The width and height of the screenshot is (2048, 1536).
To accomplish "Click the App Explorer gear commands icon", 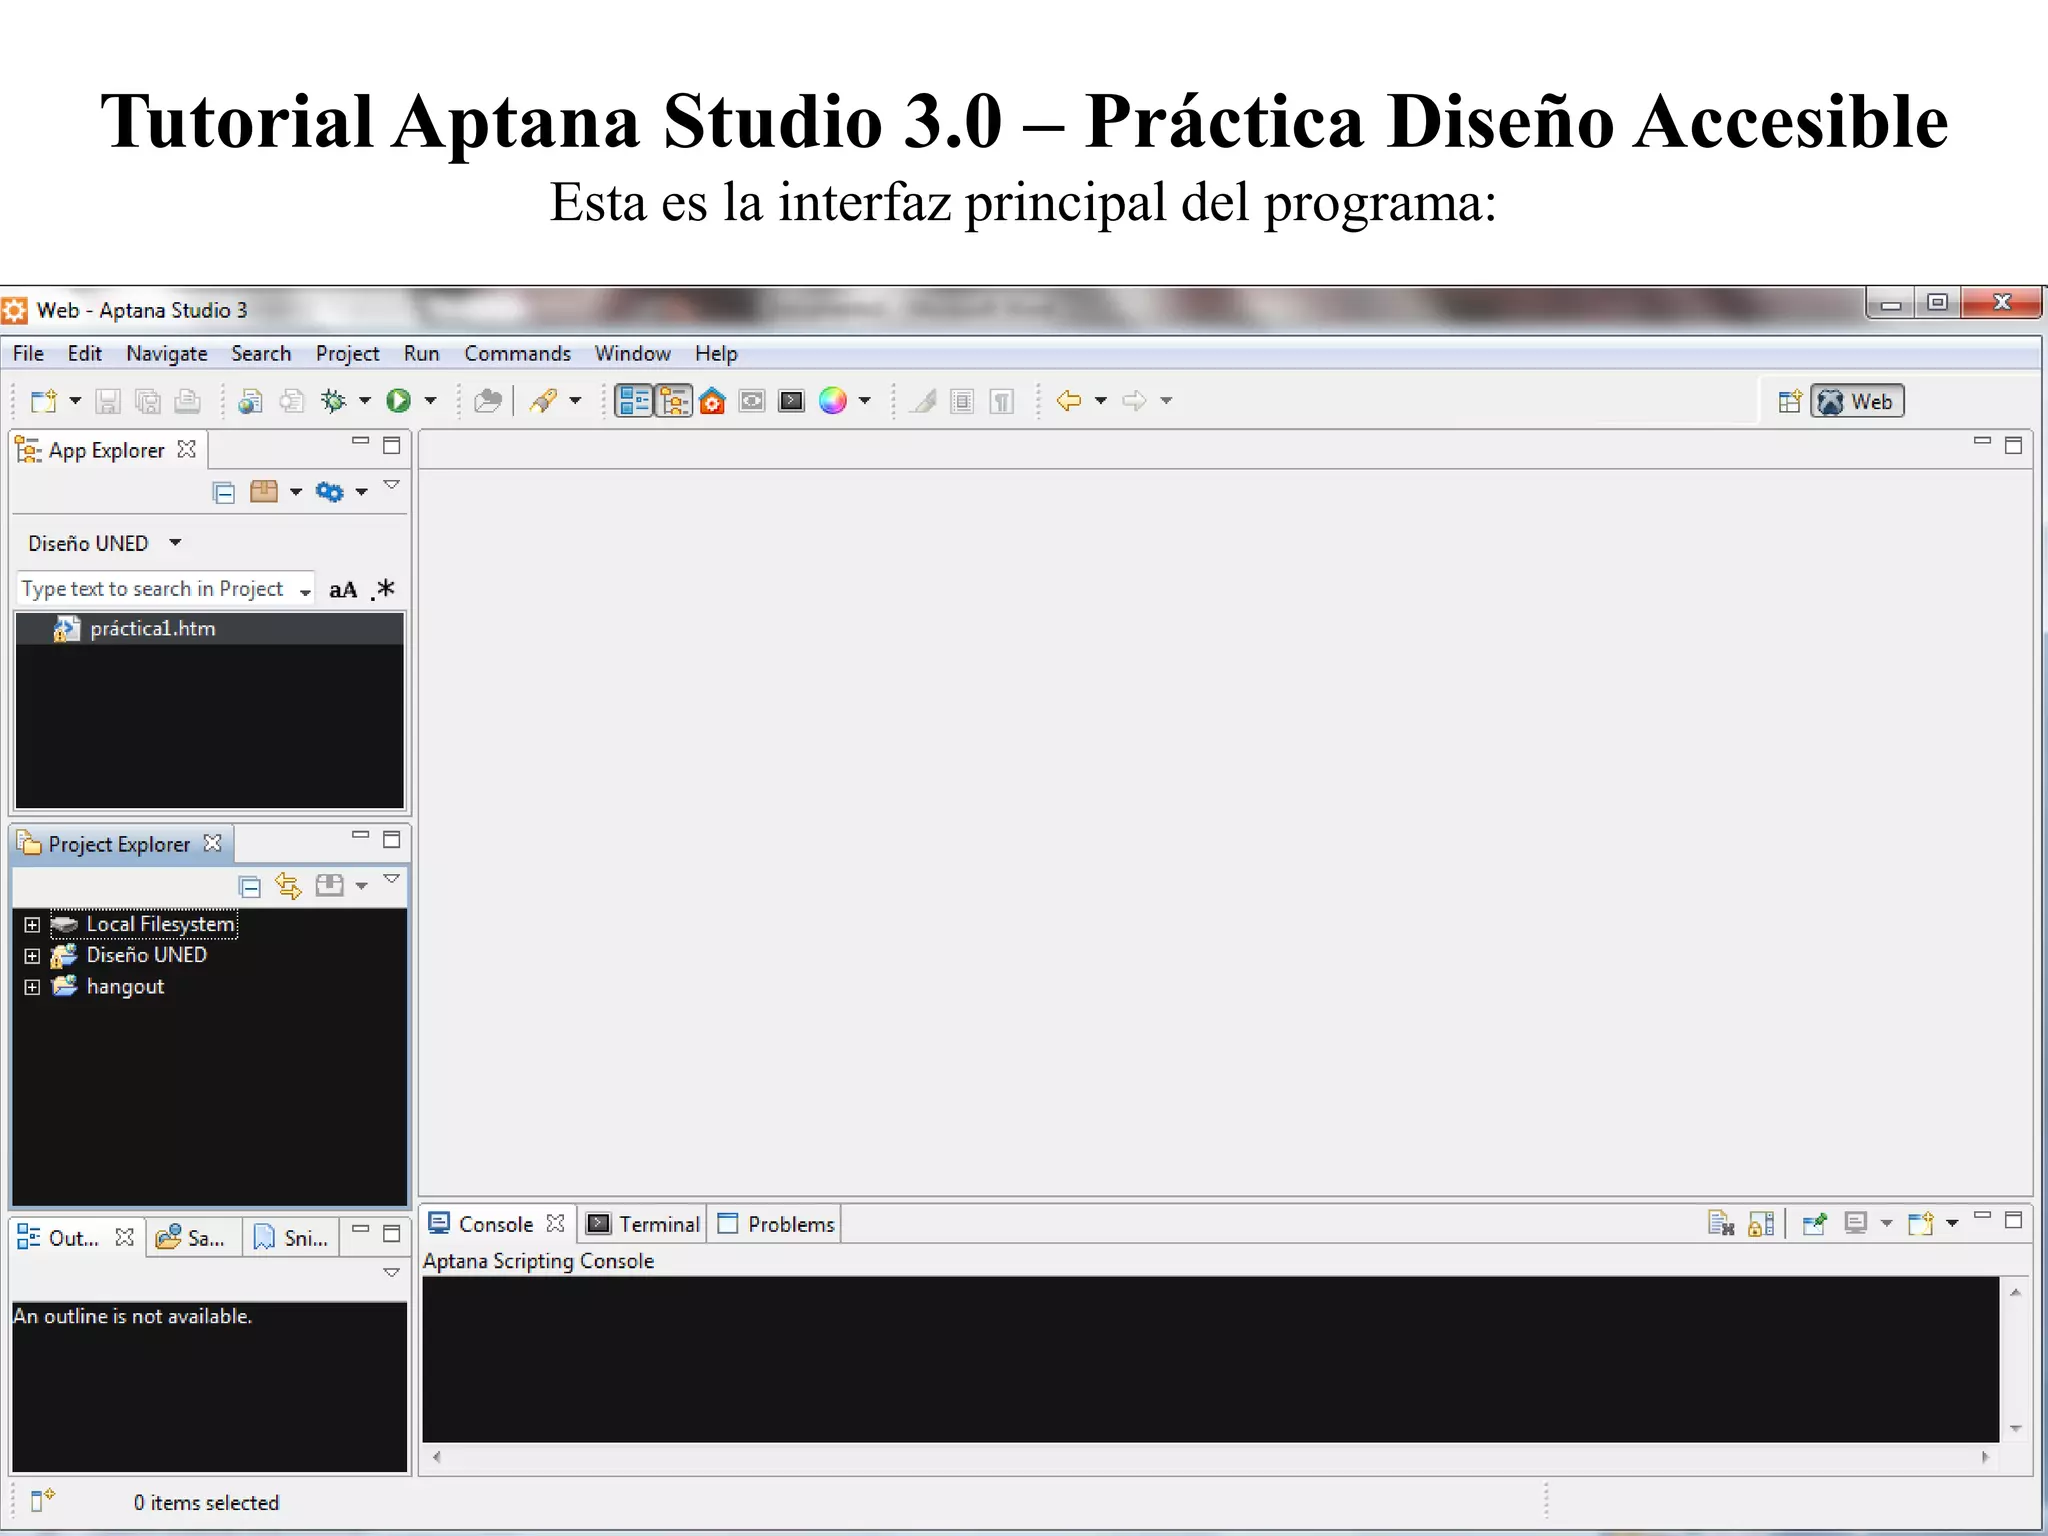I will (x=329, y=491).
